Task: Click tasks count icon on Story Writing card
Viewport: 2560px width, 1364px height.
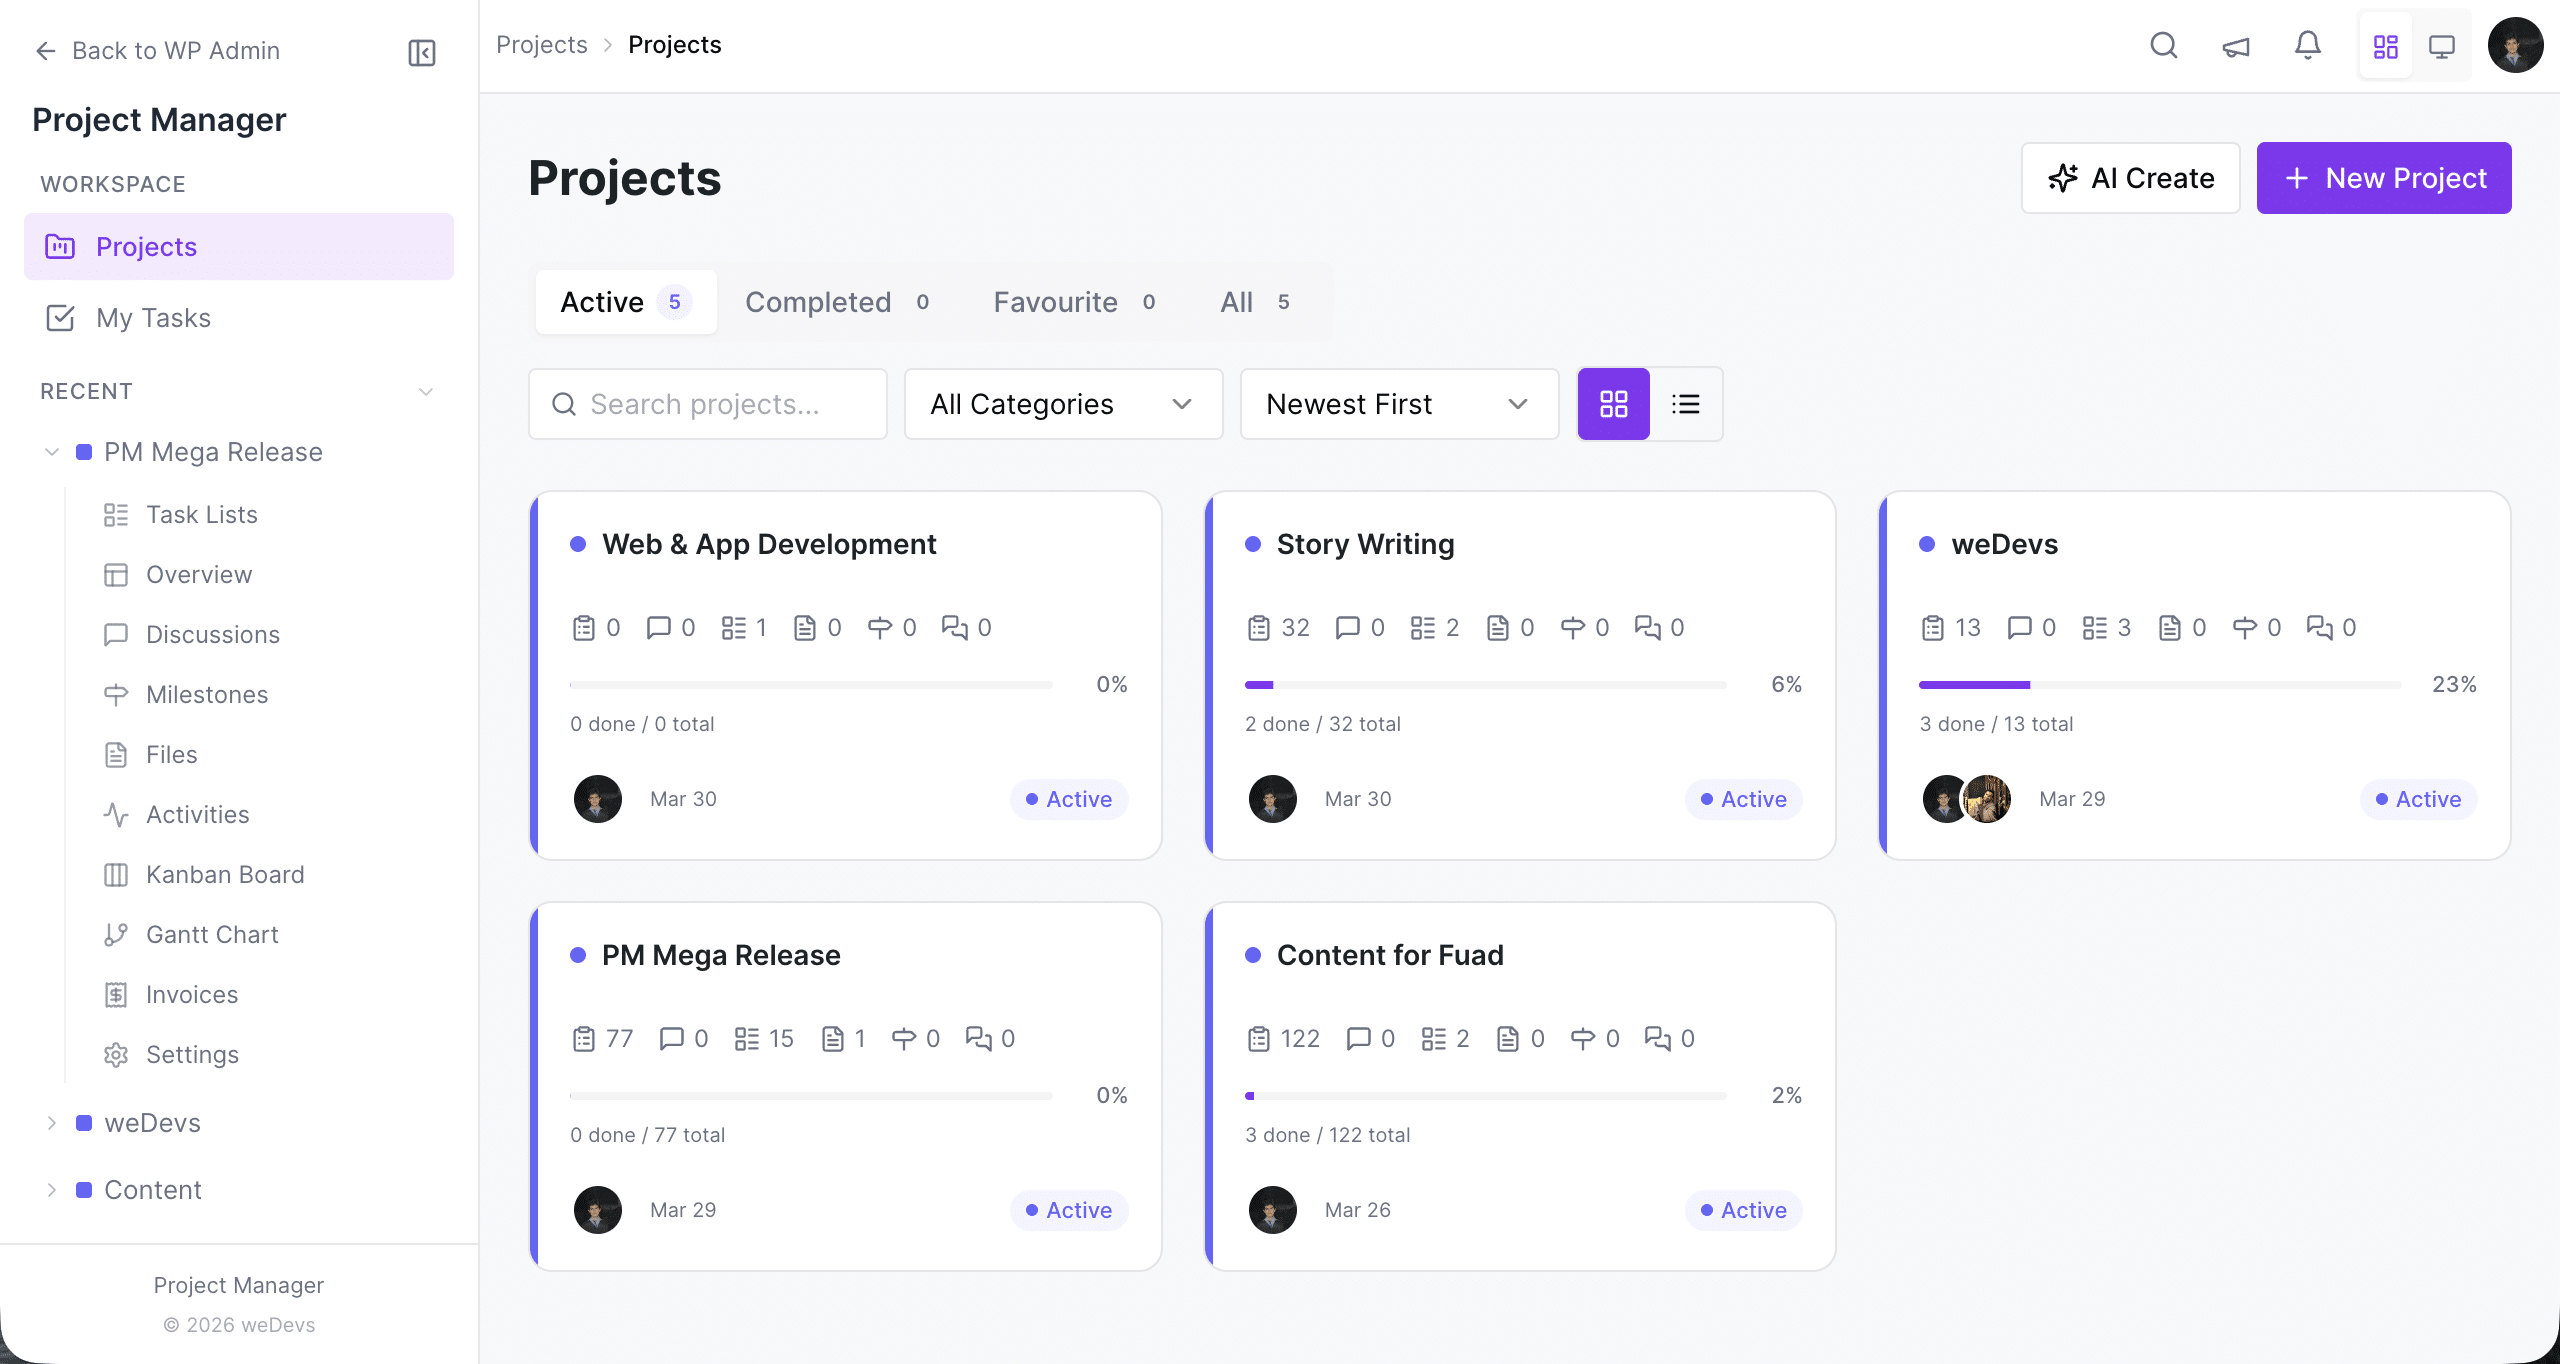Action: point(1259,628)
